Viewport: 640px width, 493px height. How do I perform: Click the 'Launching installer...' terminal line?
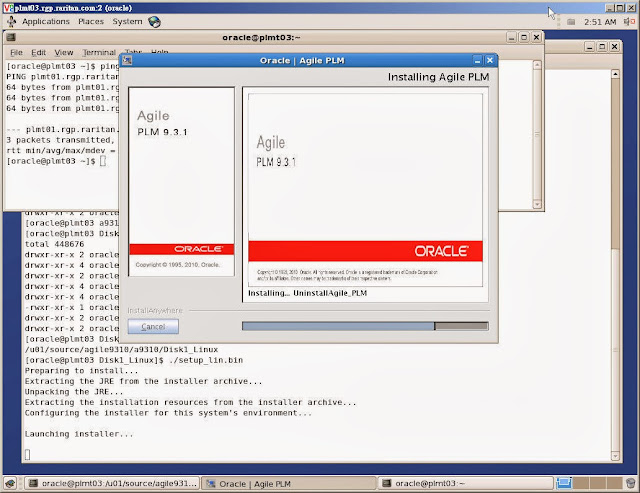pyautogui.click(x=79, y=434)
